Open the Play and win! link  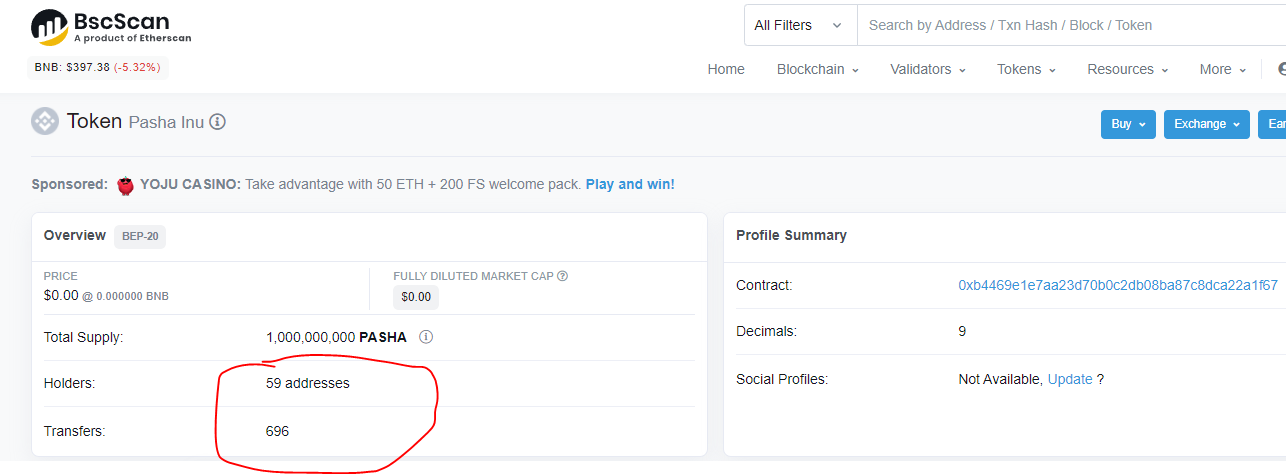coord(630,184)
